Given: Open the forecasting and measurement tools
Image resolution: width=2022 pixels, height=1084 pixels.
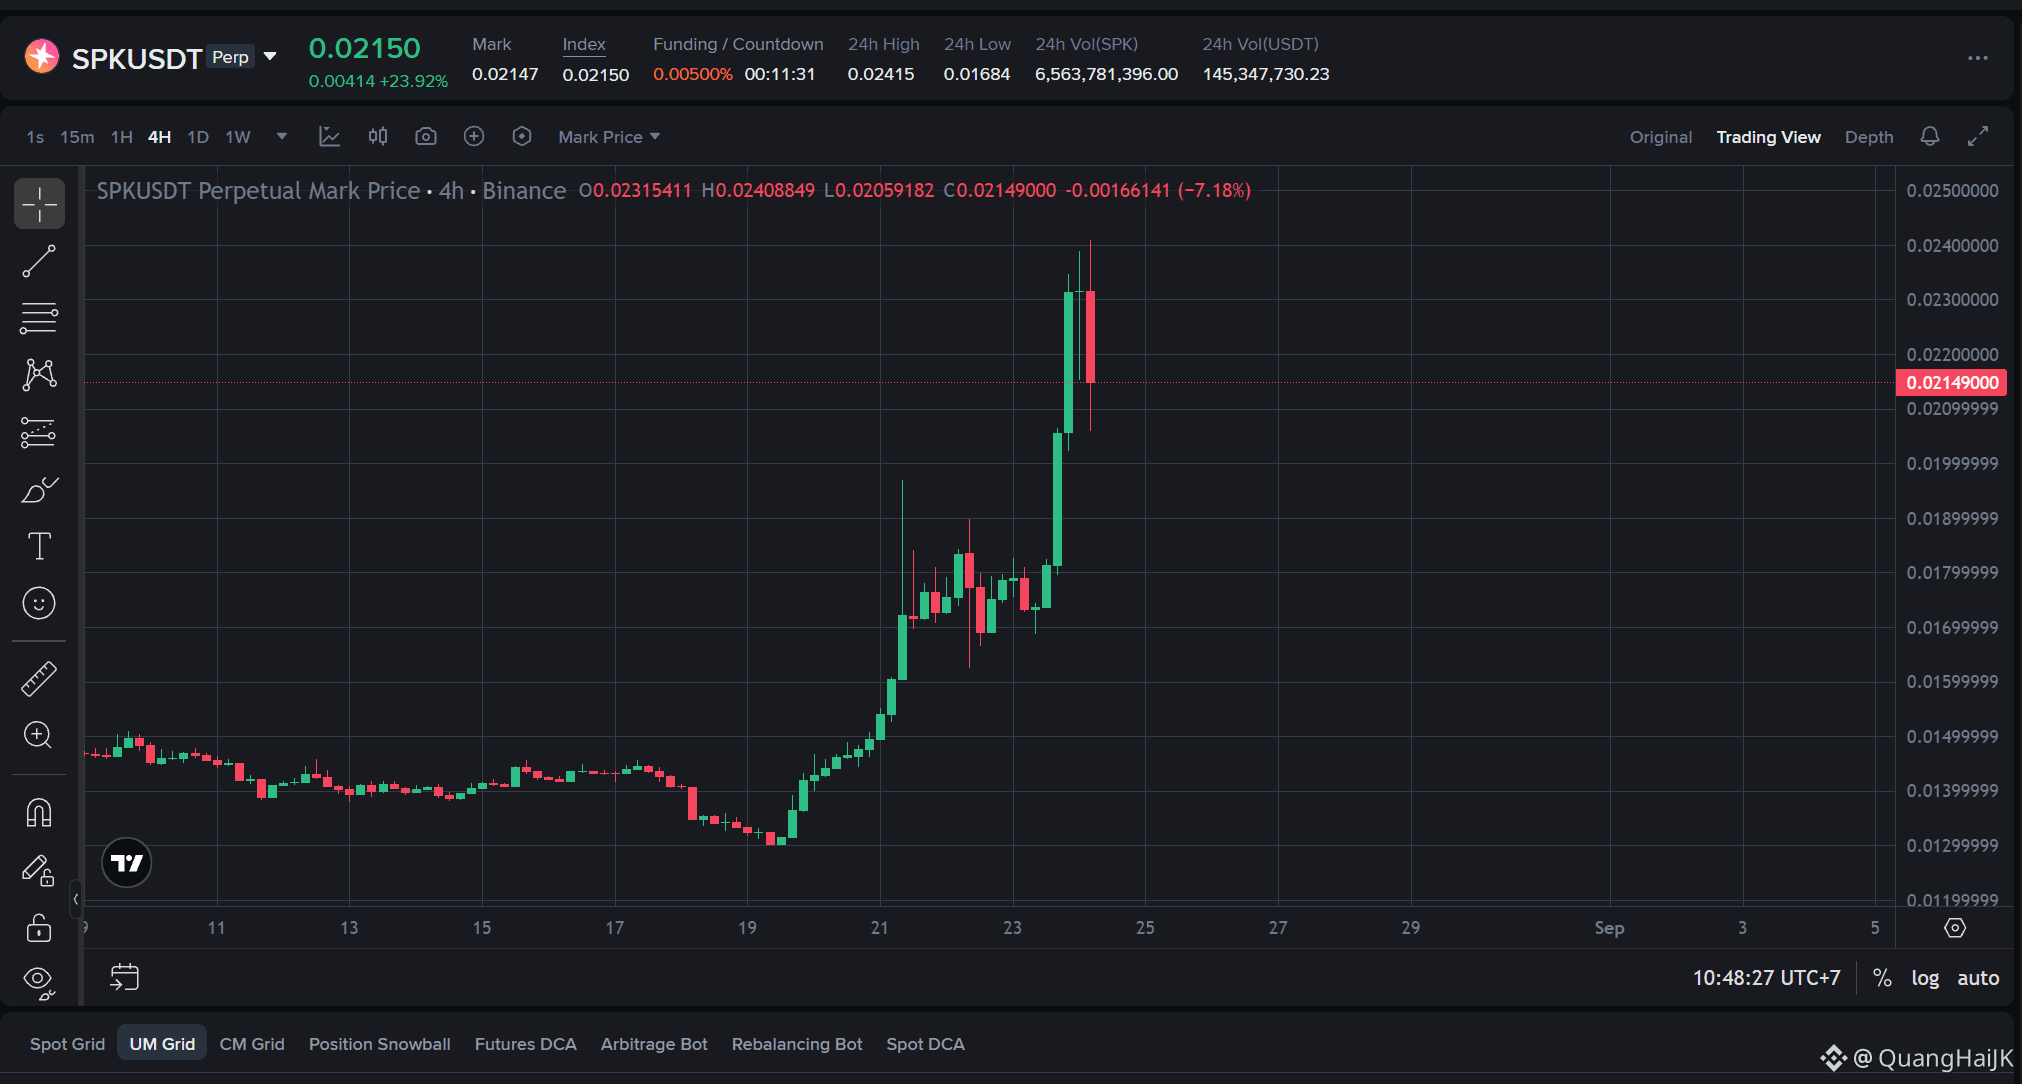Looking at the screenshot, I should pos(39,432).
